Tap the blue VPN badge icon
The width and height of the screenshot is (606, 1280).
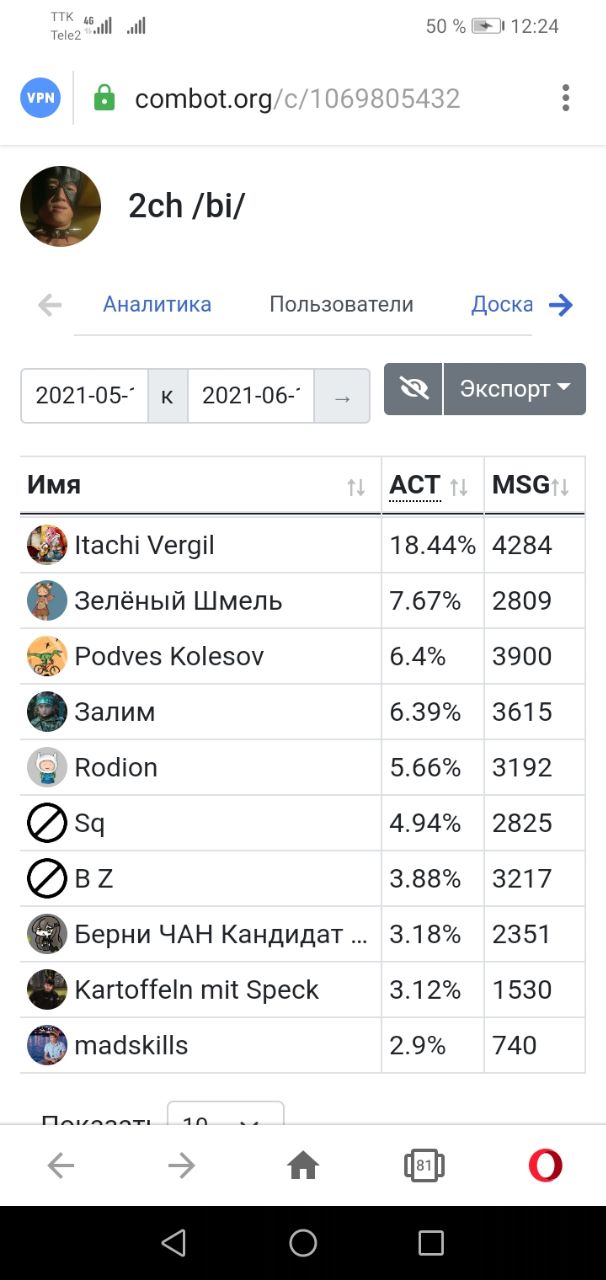[x=41, y=98]
